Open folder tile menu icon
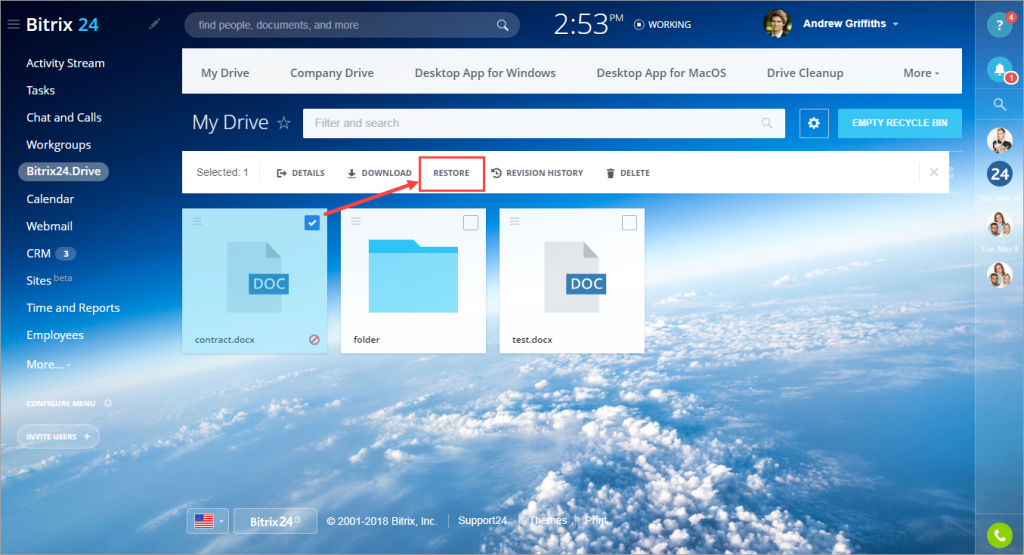1024x555 pixels. tap(356, 221)
